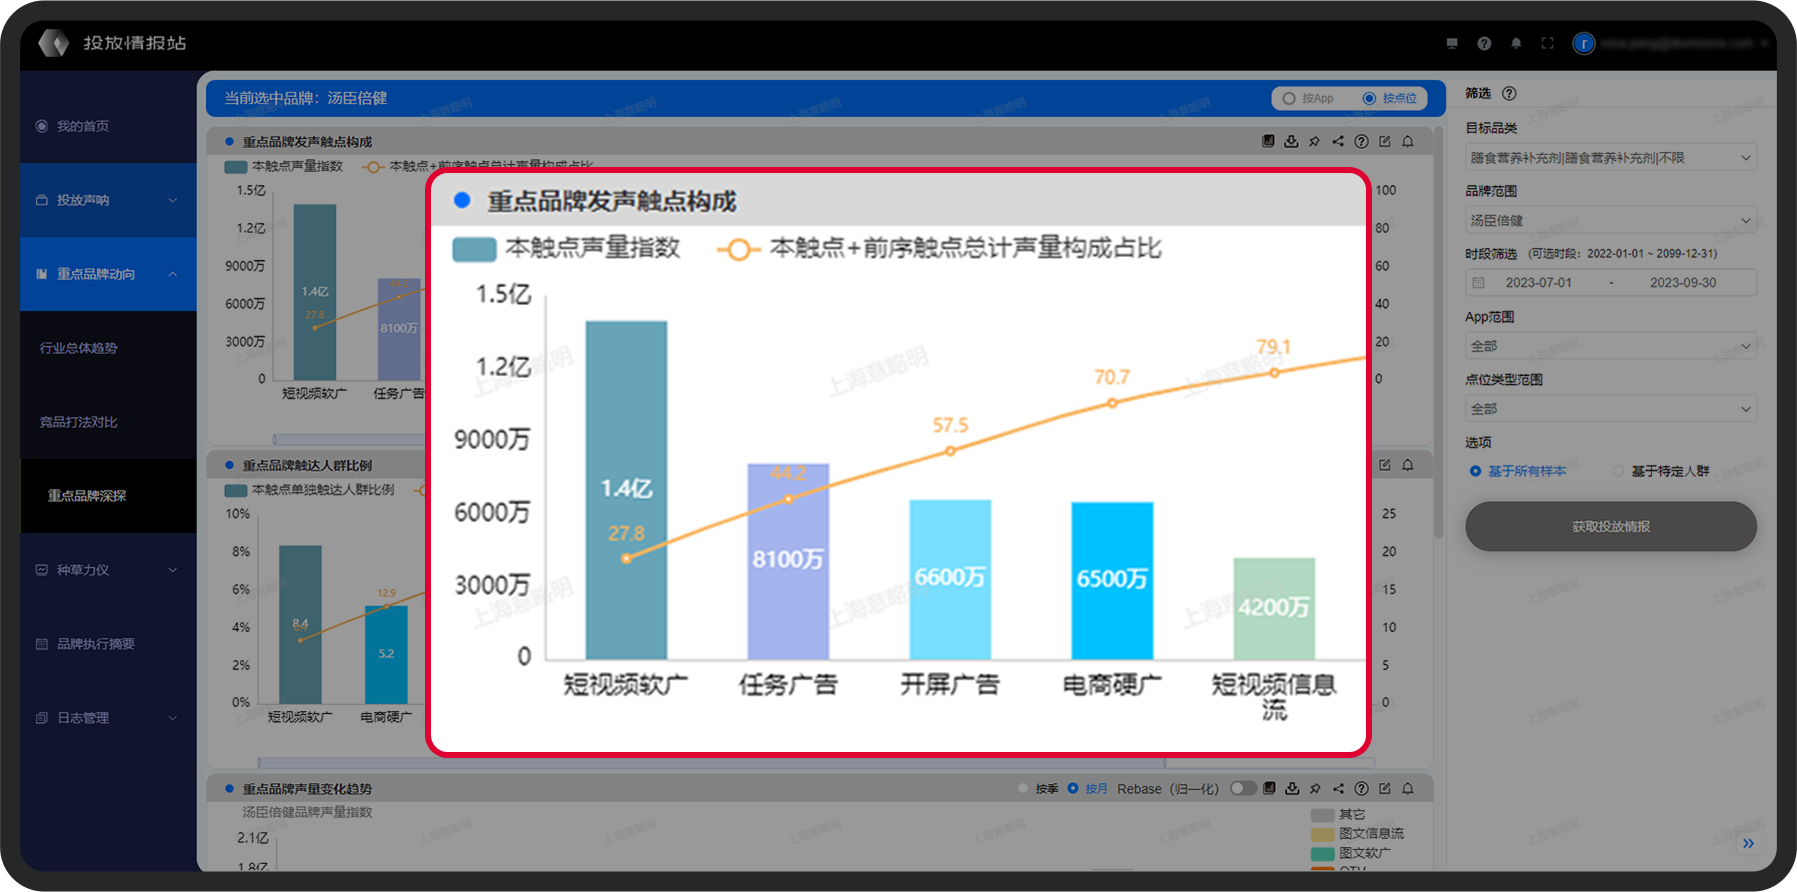Click the 其它 legend color swatch

point(1323,815)
